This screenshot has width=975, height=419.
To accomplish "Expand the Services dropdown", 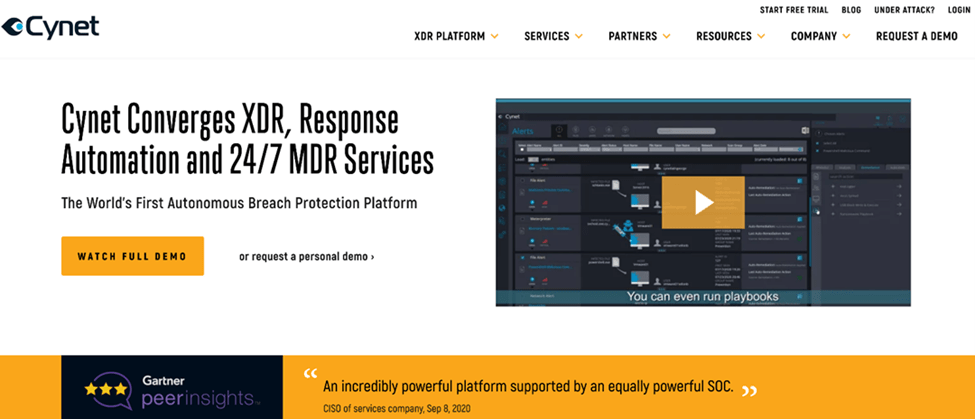I will click(x=553, y=36).
